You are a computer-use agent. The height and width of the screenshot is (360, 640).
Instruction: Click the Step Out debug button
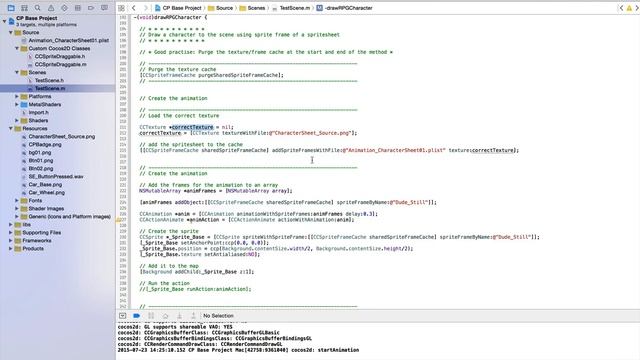193,316
